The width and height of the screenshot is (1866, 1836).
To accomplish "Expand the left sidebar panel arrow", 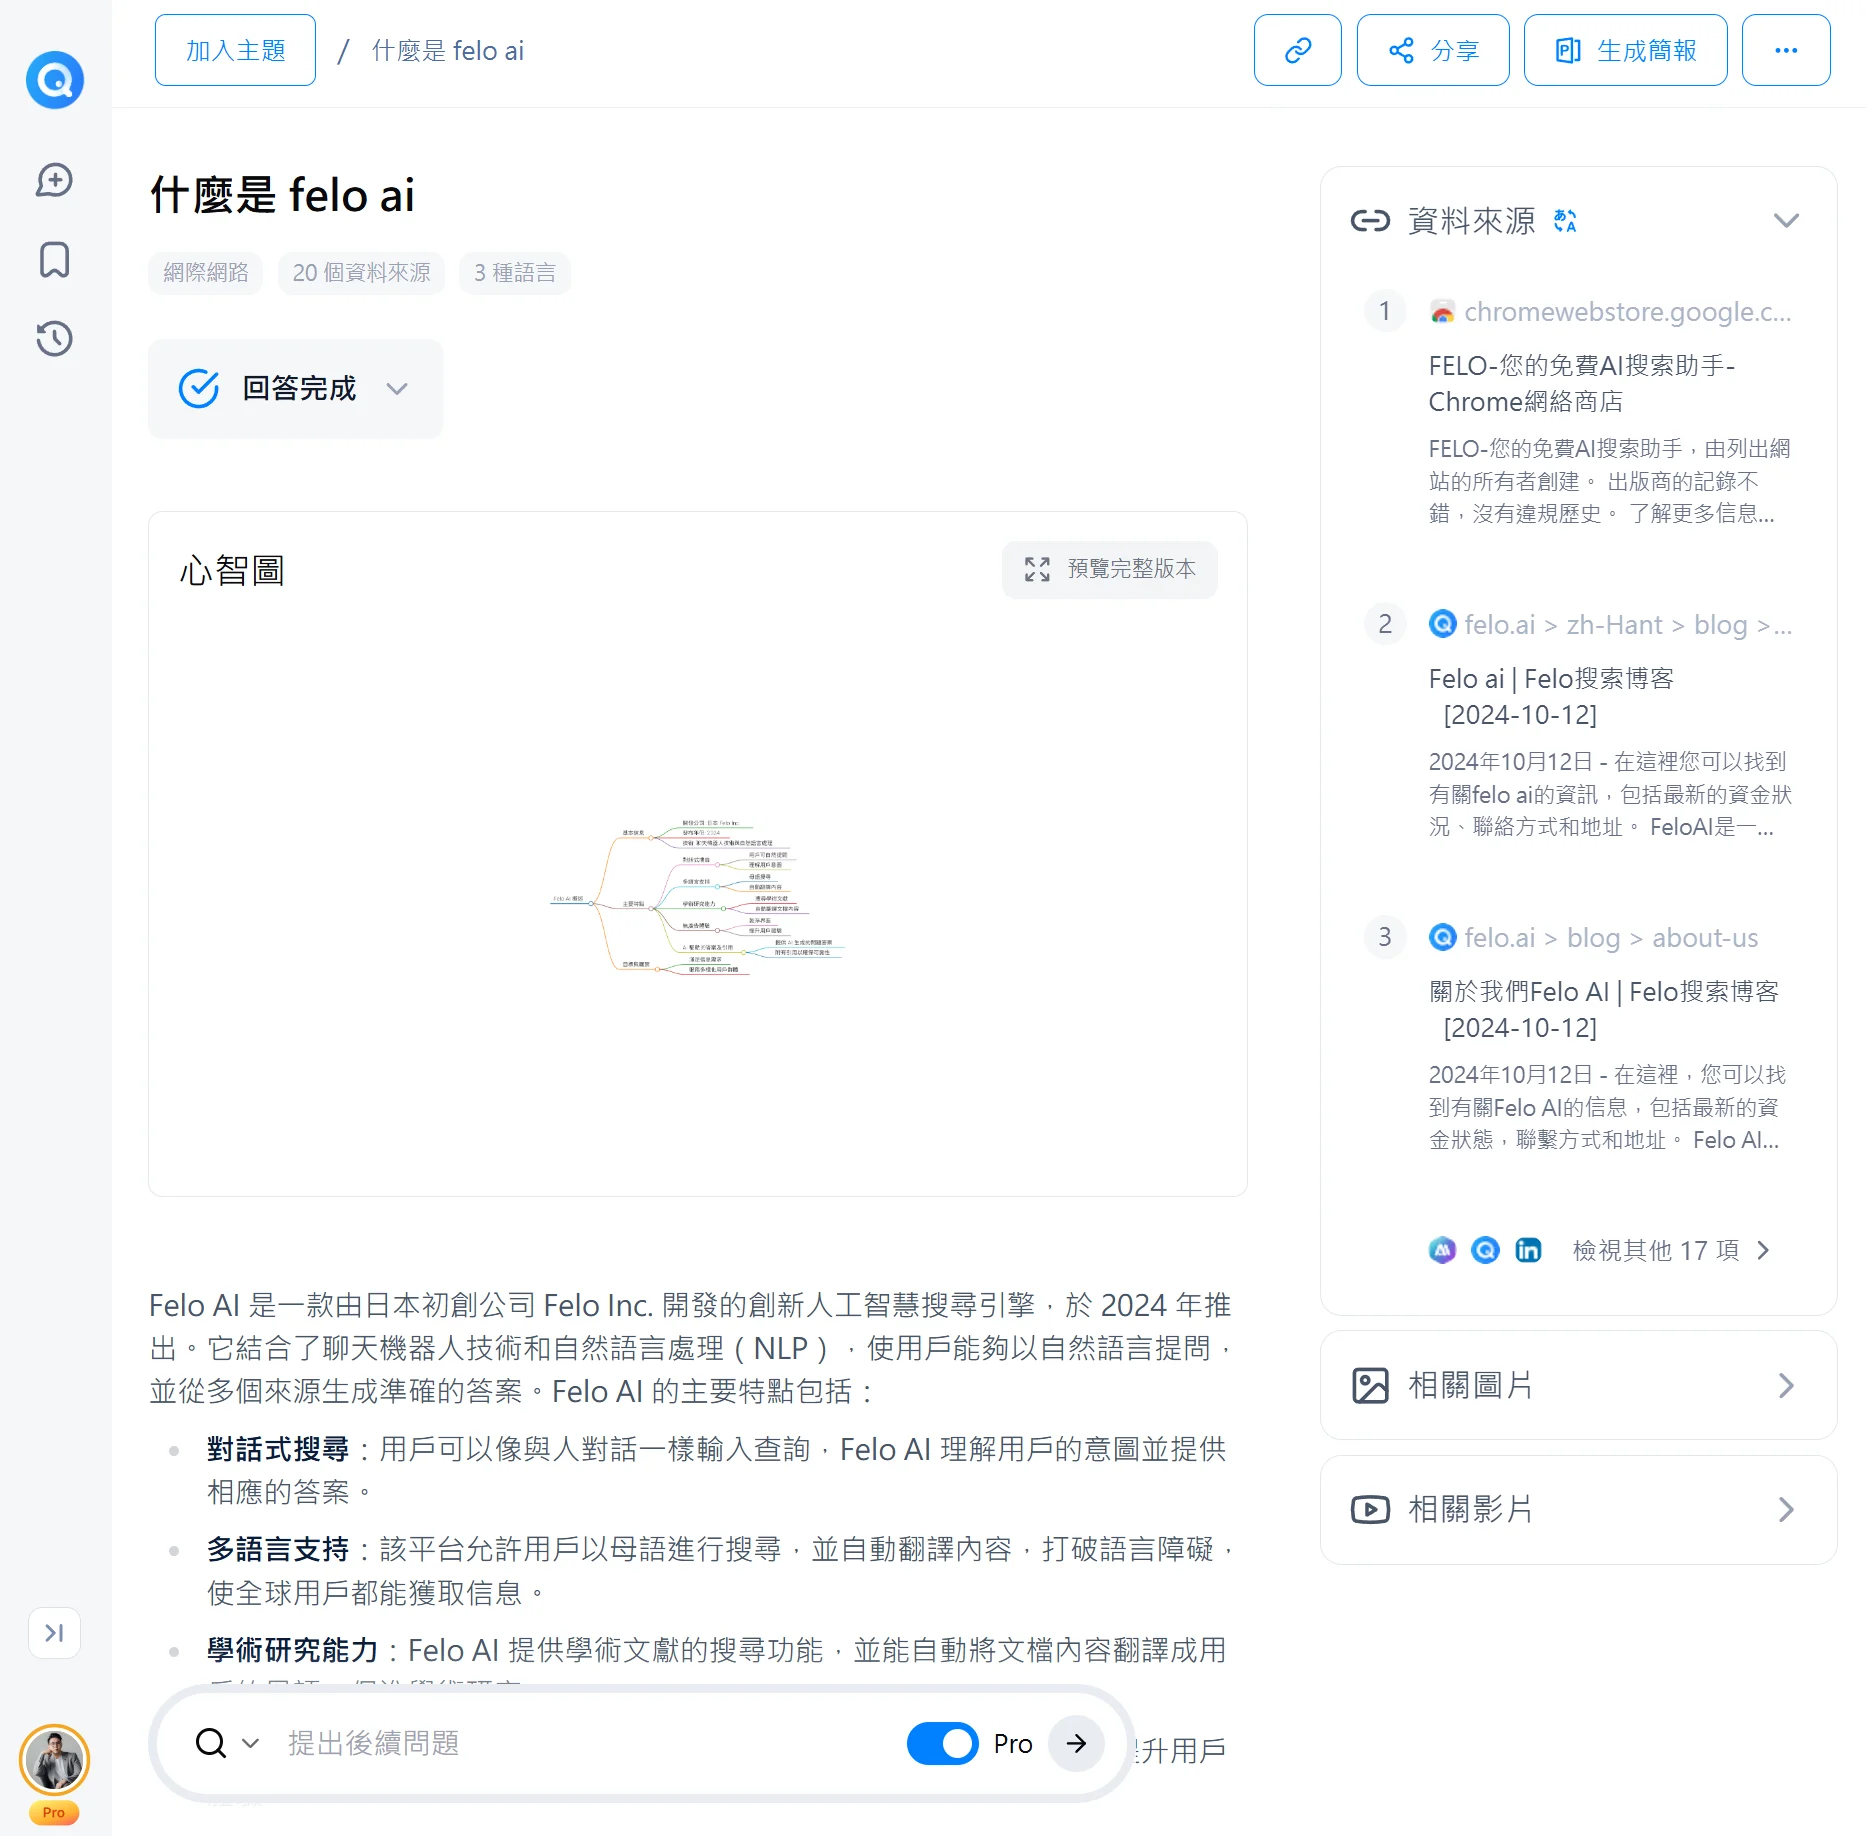I will tap(55, 1633).
